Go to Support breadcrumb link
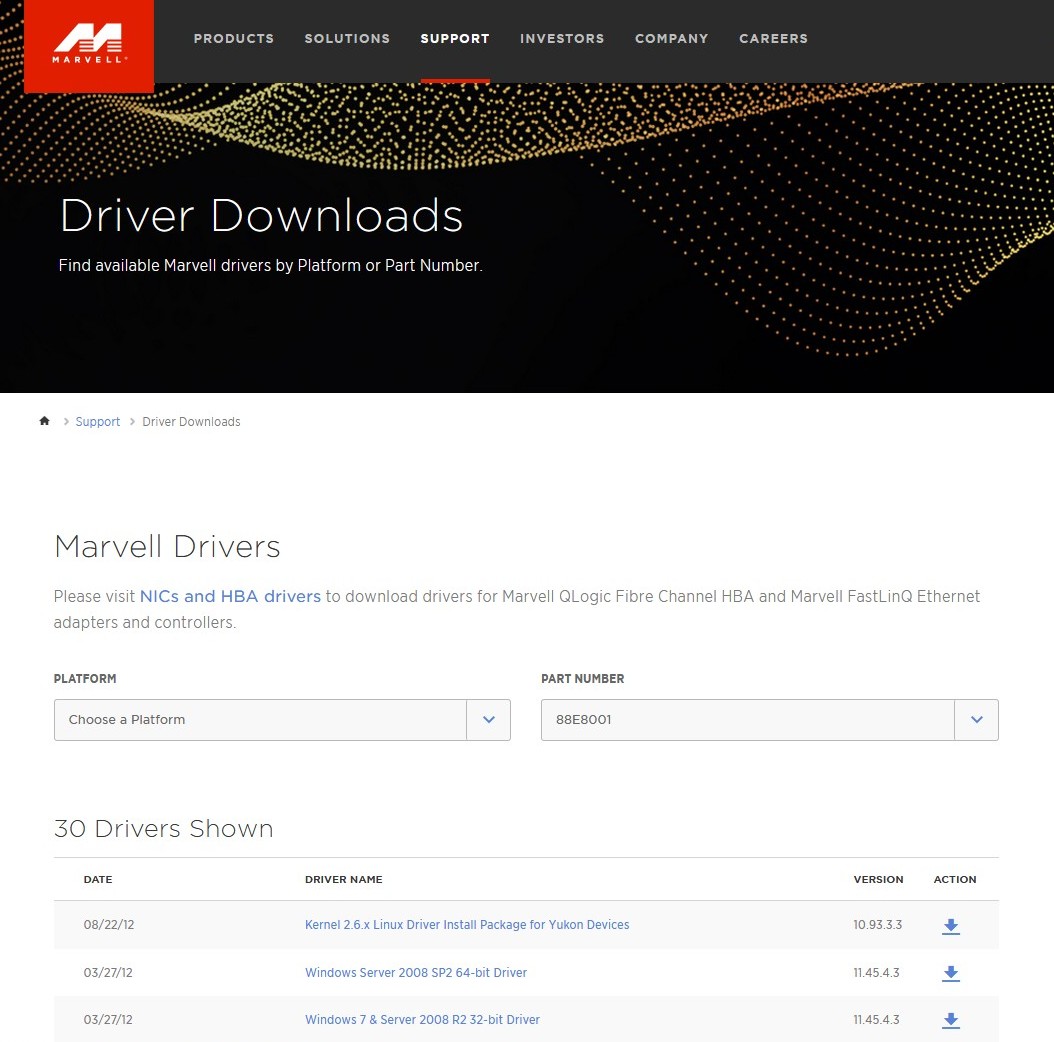The height and width of the screenshot is (1042, 1054). tap(97, 422)
